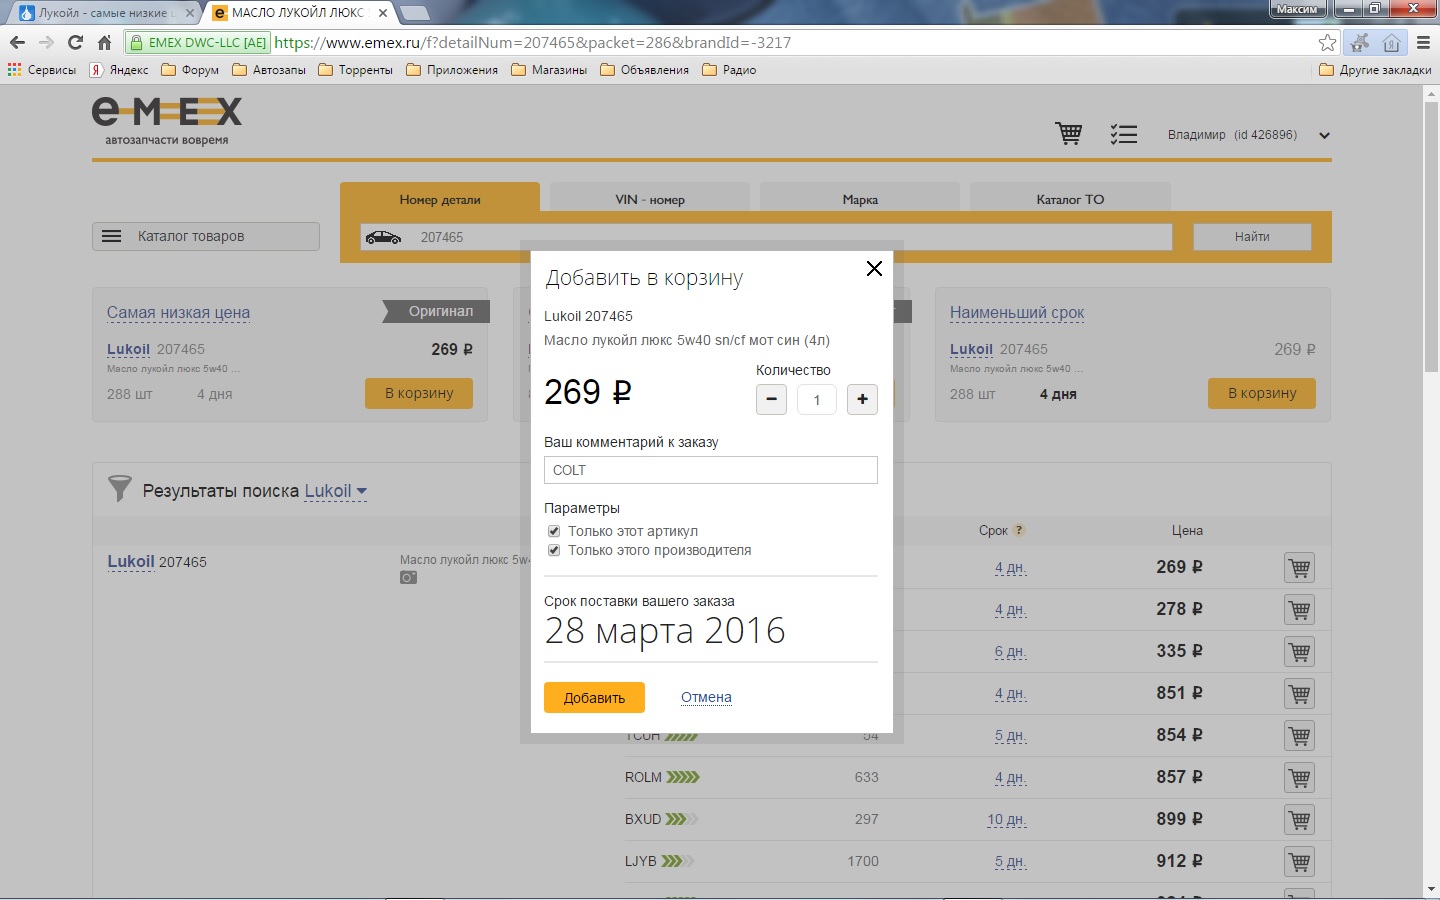The image size is (1440, 900).
Task: Go back with the browser back arrow
Action: (17, 42)
